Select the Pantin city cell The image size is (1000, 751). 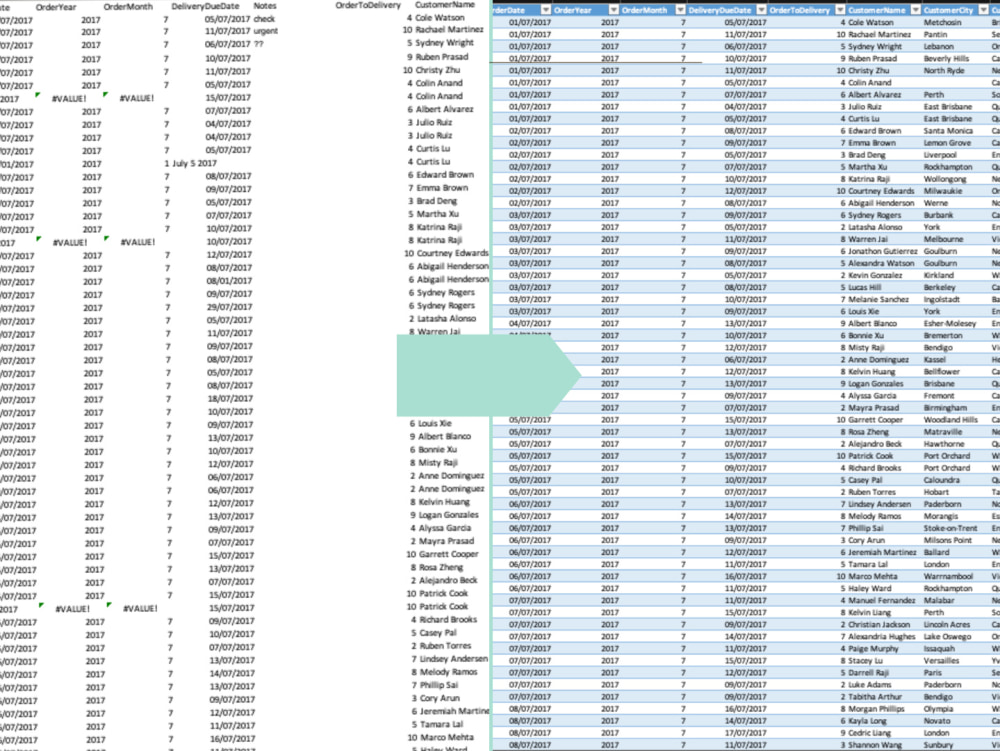[936, 34]
